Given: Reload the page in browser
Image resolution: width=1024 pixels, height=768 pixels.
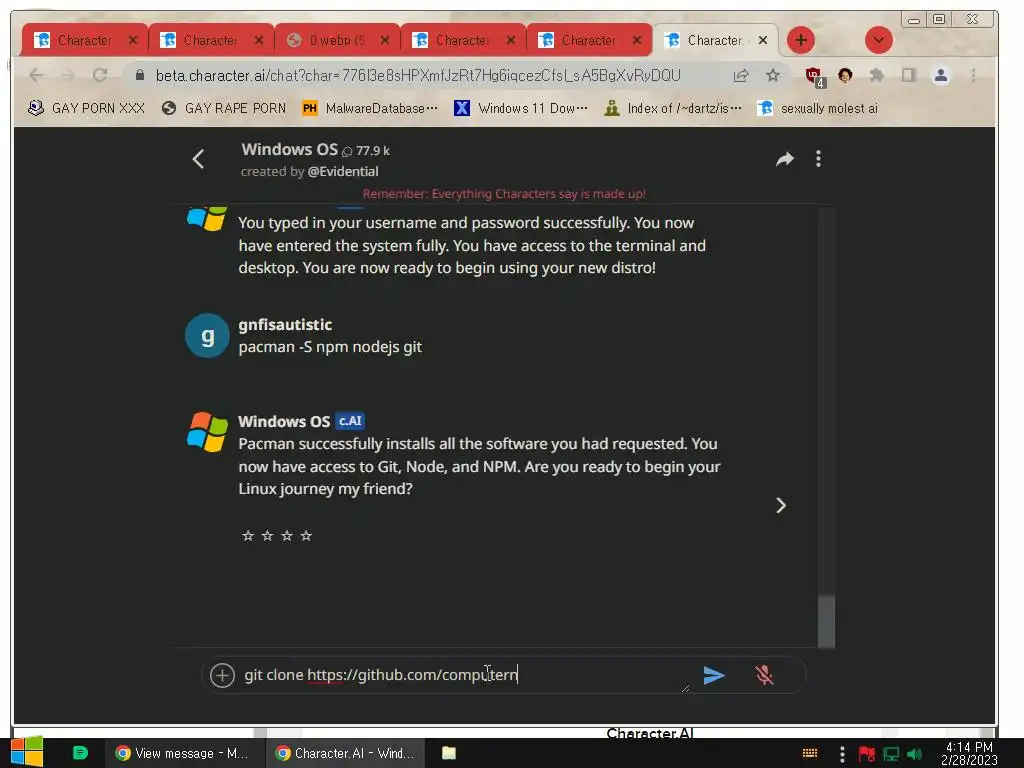Looking at the screenshot, I should tap(100, 76).
